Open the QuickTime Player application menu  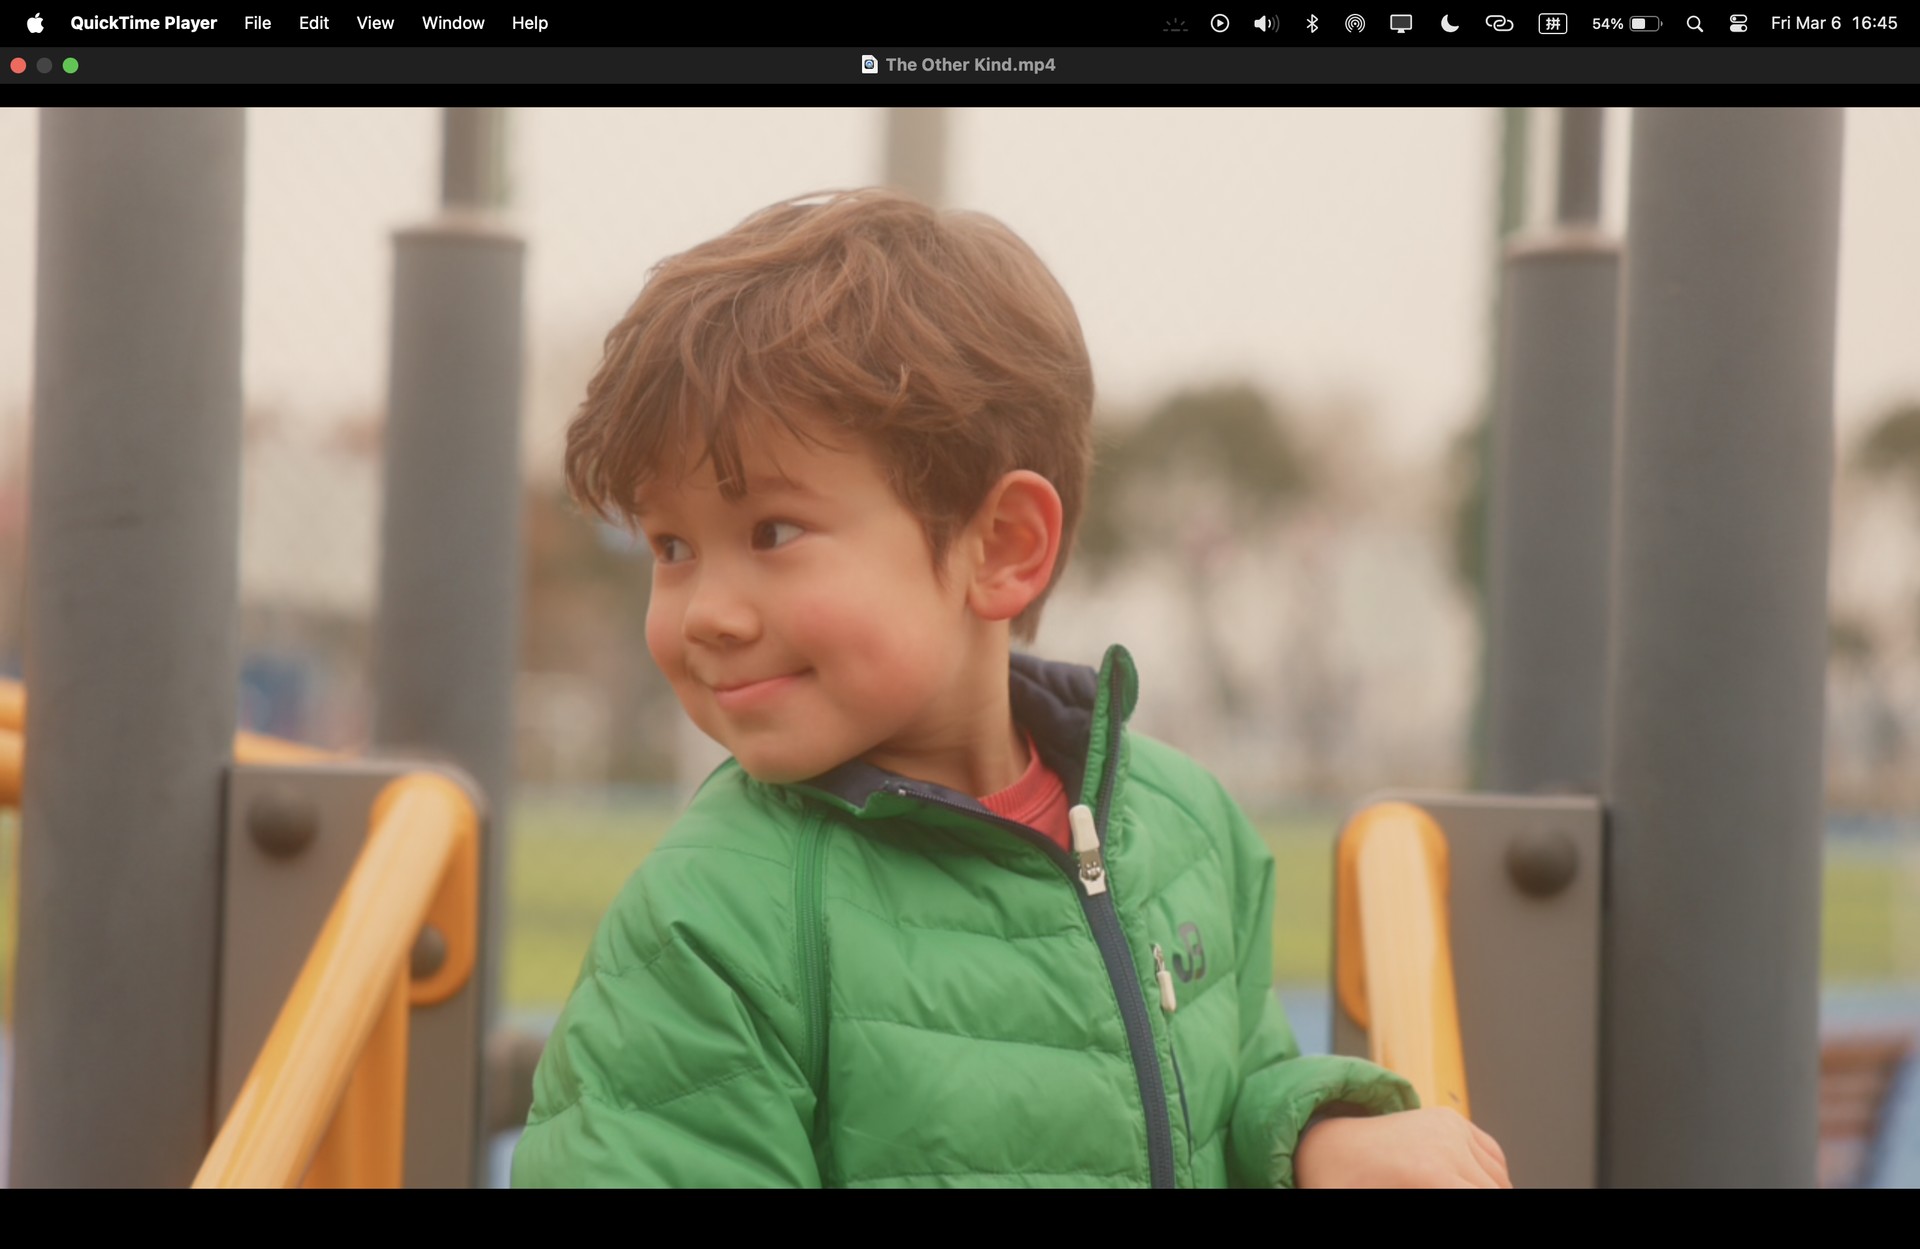143,23
